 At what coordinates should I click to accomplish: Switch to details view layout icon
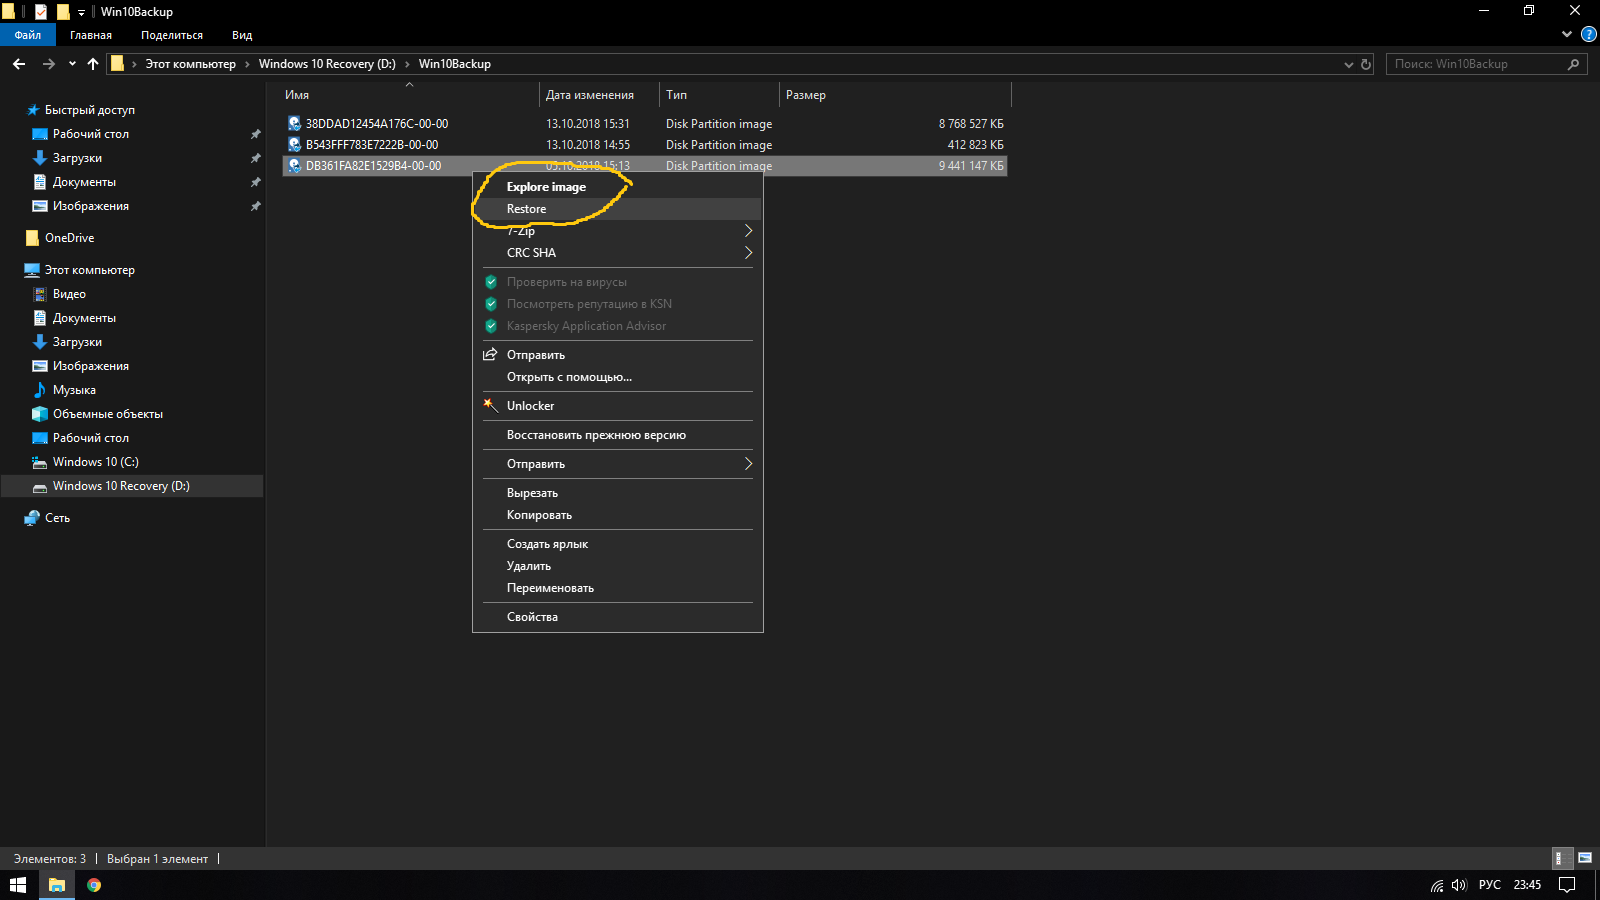[1559, 858]
